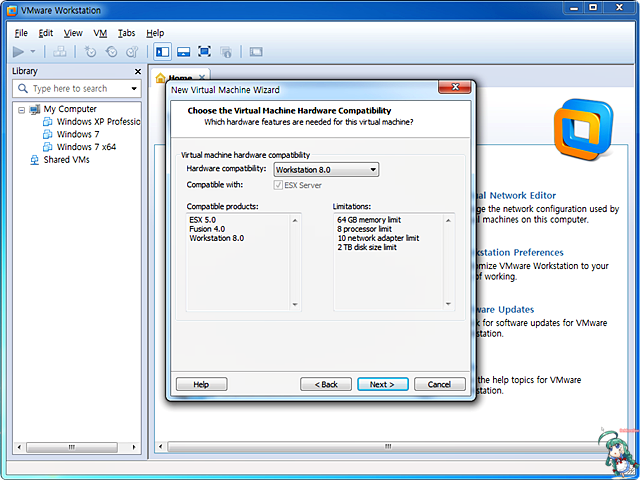640x480 pixels.
Task: Open the File menu
Action: (x=21, y=33)
